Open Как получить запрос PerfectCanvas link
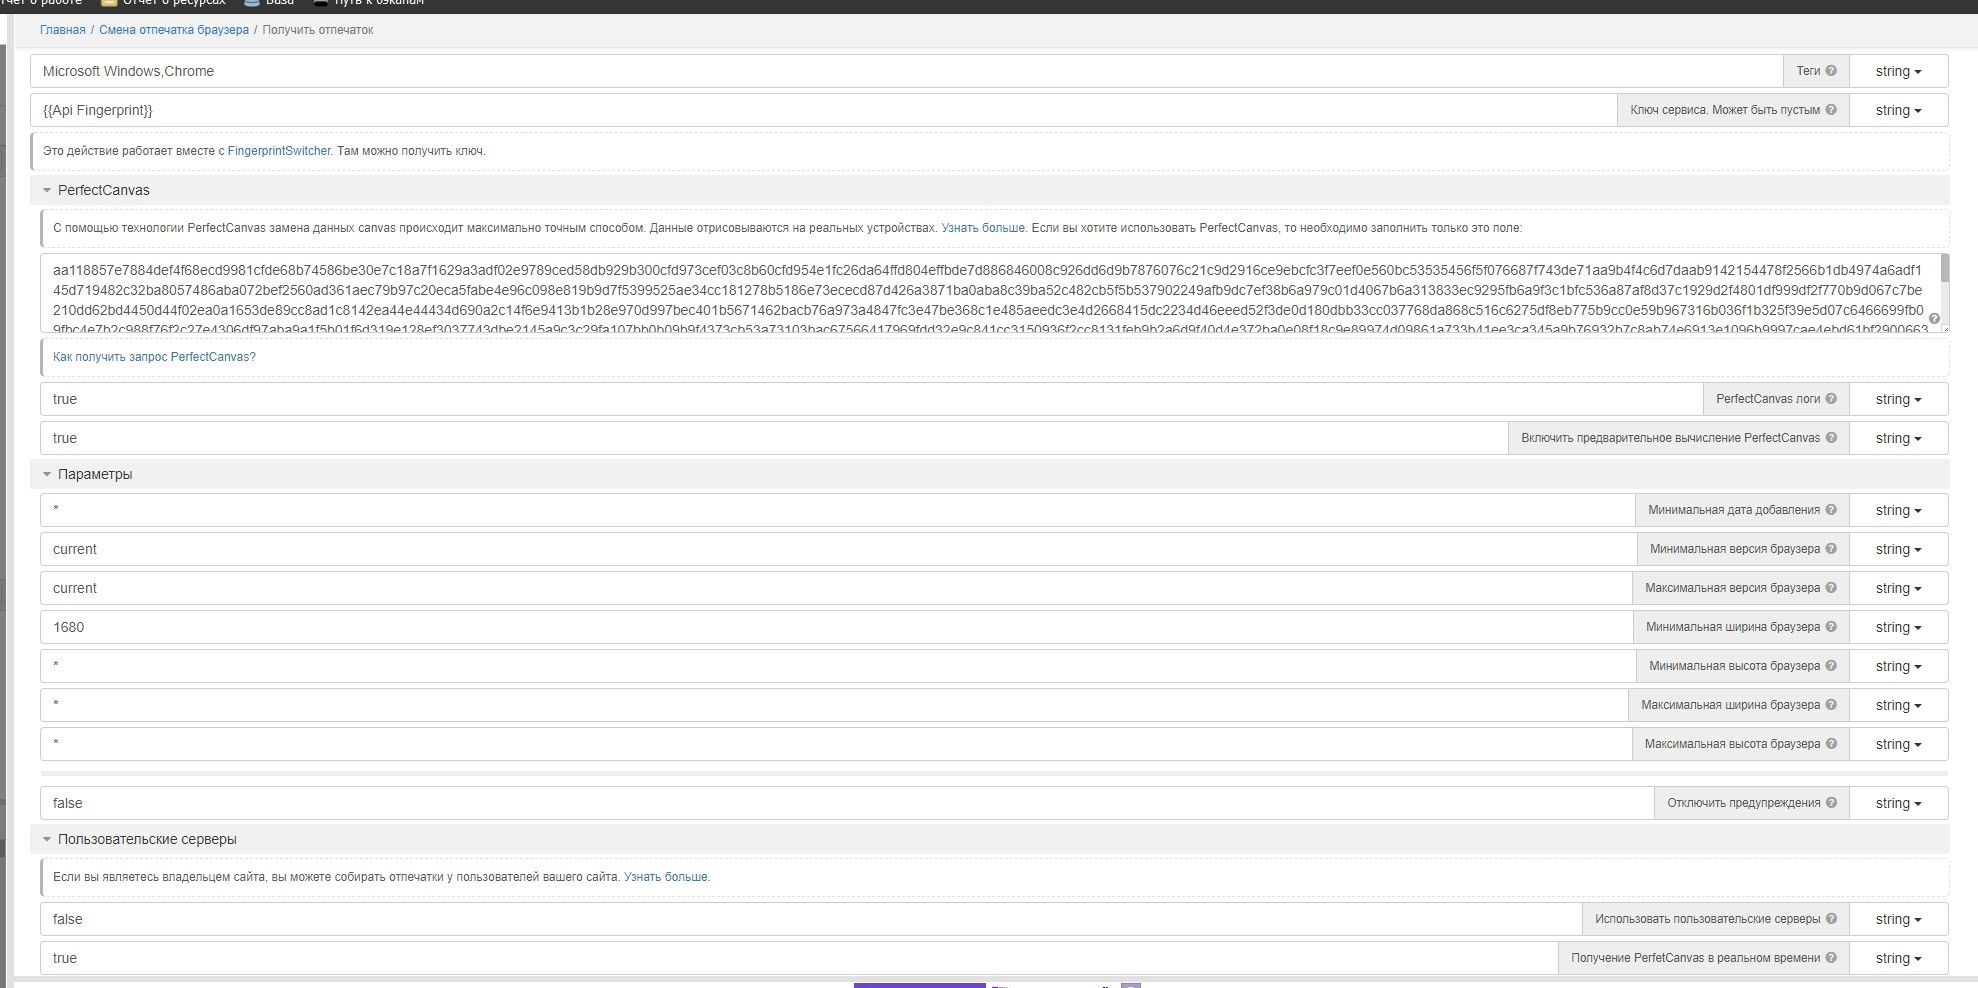 (x=154, y=357)
